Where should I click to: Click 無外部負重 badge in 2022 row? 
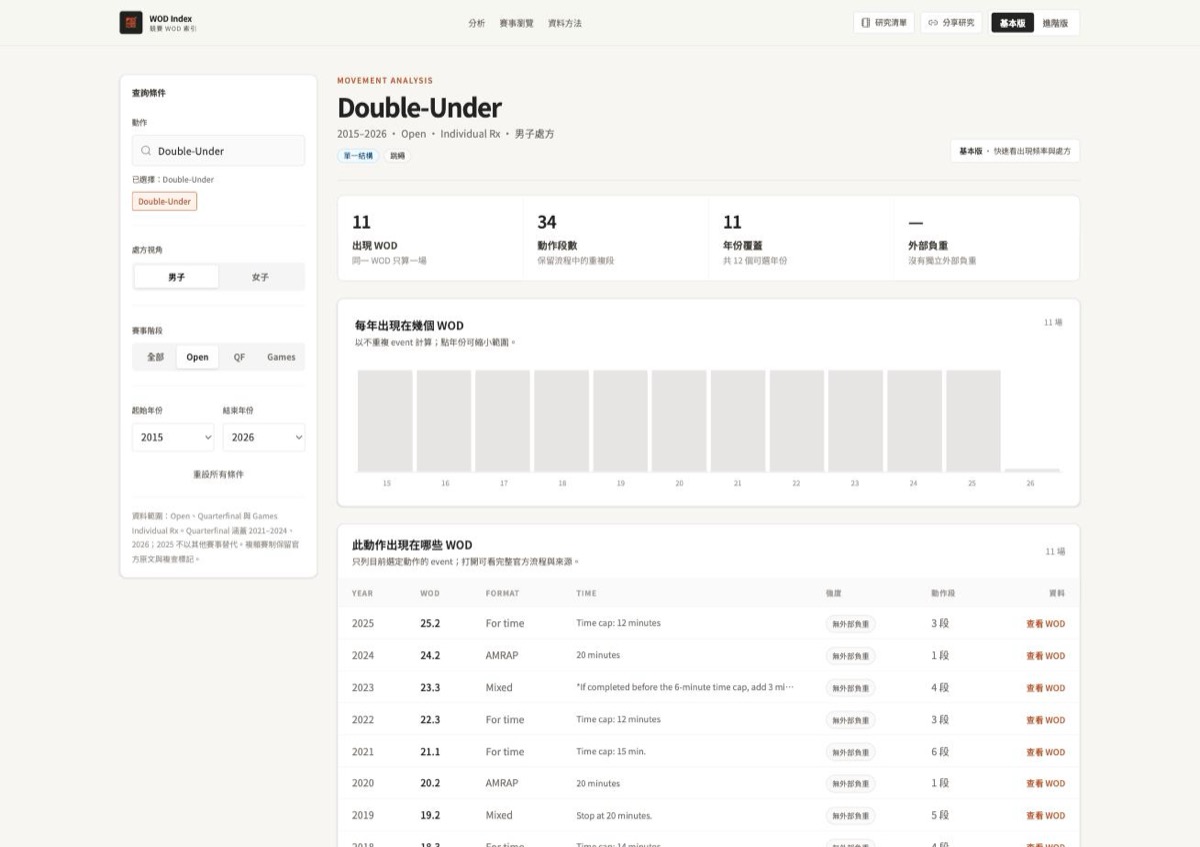[850, 720]
